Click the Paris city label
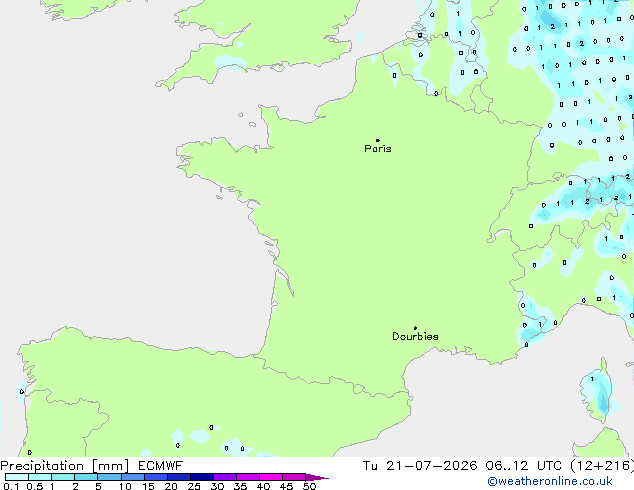The height and width of the screenshot is (490, 634). (378, 149)
